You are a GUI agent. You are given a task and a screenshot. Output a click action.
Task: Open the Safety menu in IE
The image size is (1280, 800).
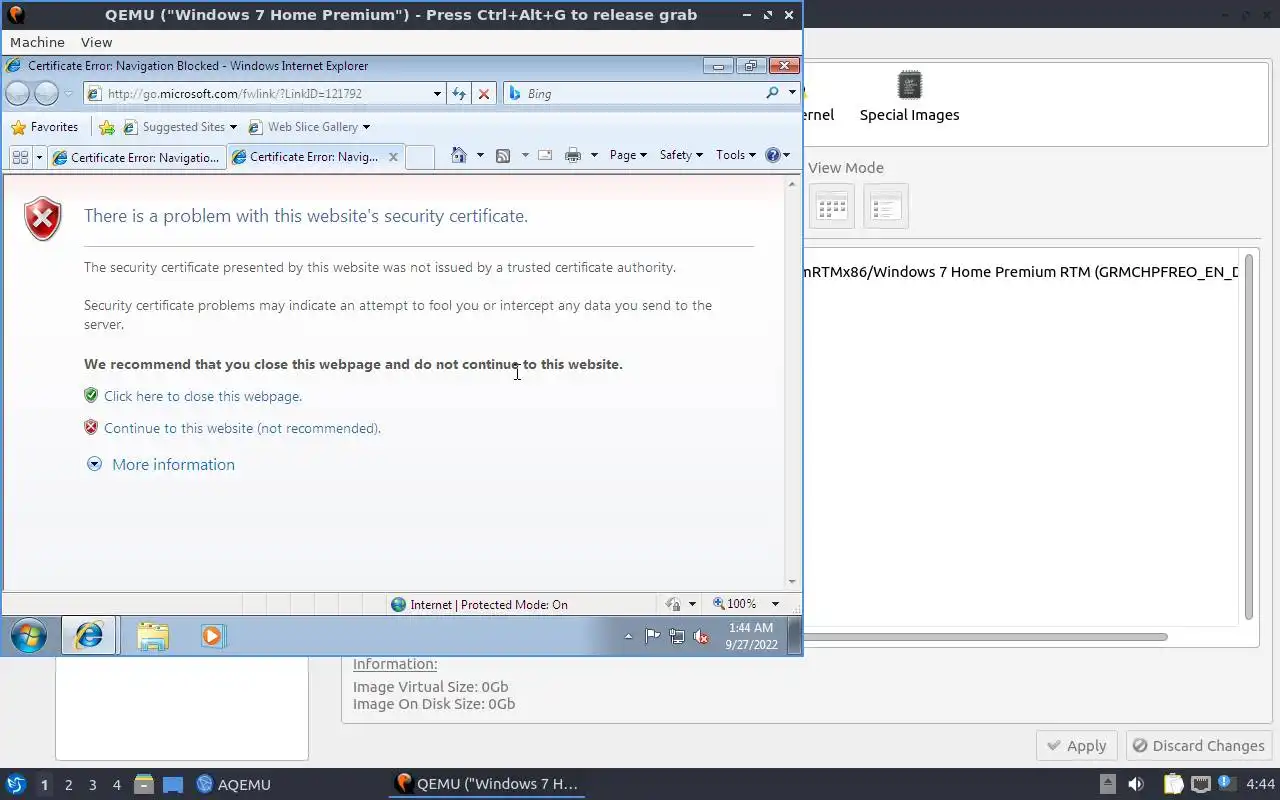(681, 155)
